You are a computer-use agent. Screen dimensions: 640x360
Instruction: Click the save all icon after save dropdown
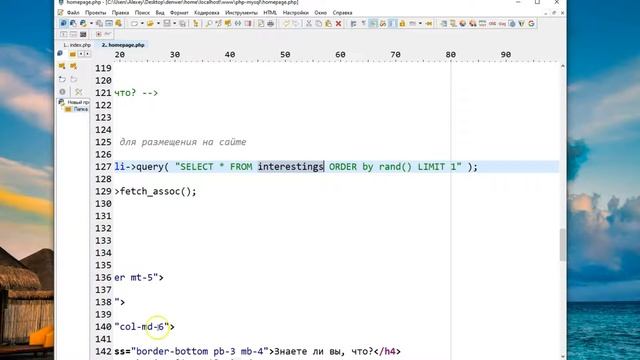pos(182,24)
